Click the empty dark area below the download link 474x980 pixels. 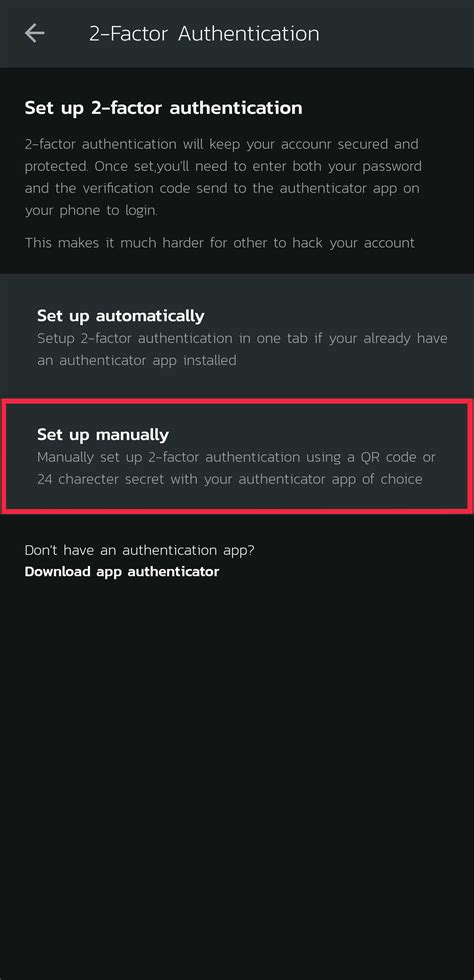[x=237, y=775]
